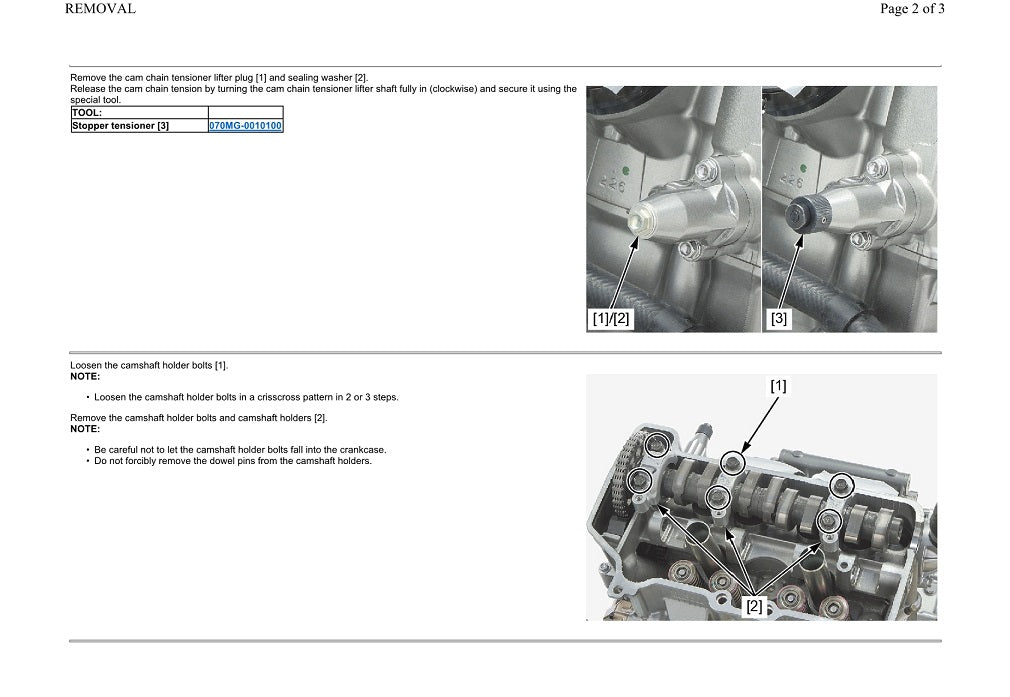Screen dimensions: 1010x697
Task: Open the 070MG-0010100 tool part link
Action: [x=245, y=126]
